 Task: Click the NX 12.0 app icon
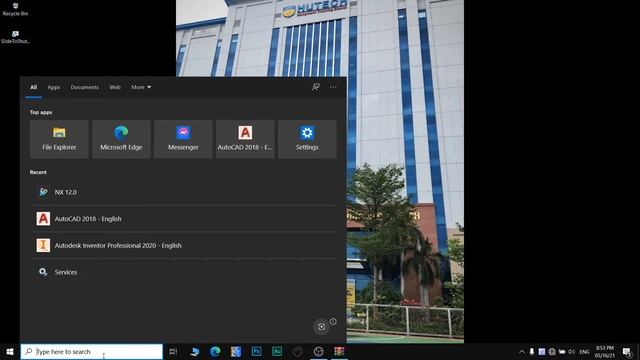43,192
